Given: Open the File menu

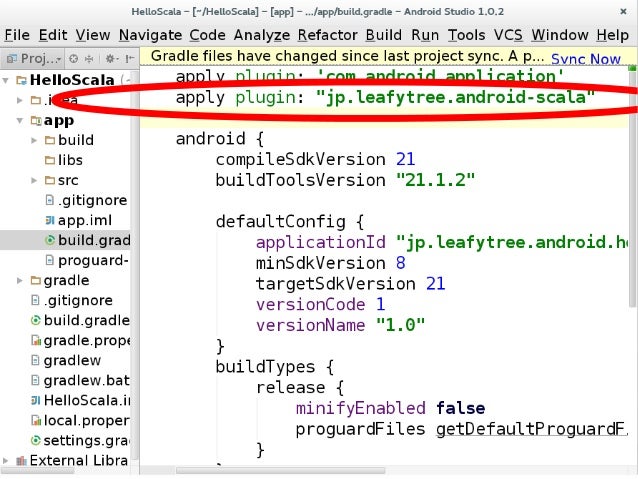Looking at the screenshot, I should tap(17, 35).
